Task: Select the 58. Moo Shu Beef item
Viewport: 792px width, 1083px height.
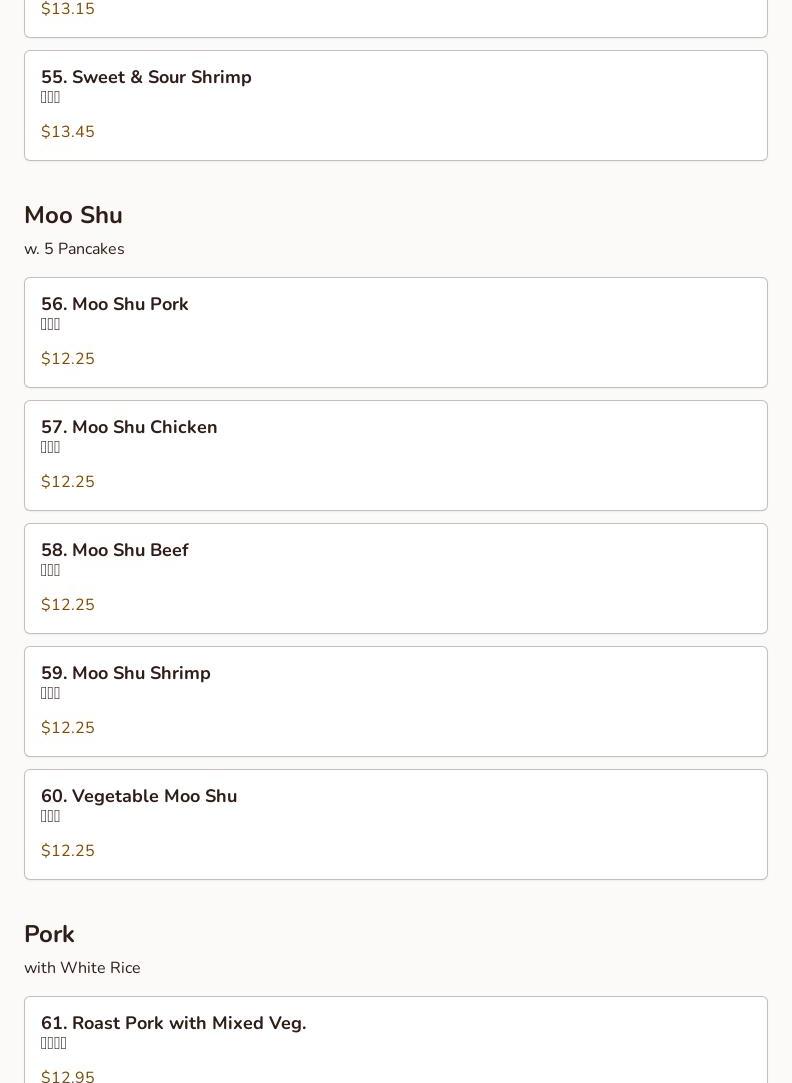Action: click(115, 551)
